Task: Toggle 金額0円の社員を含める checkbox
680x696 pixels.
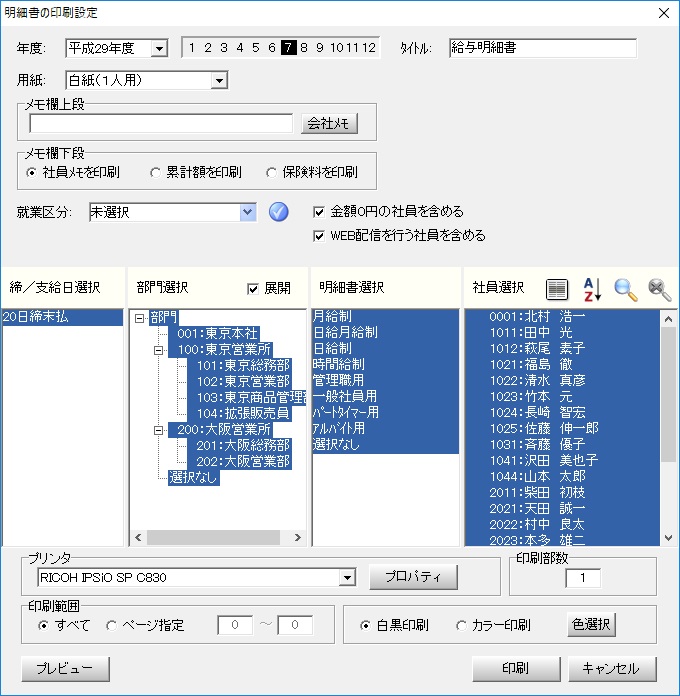Action: 319,212
